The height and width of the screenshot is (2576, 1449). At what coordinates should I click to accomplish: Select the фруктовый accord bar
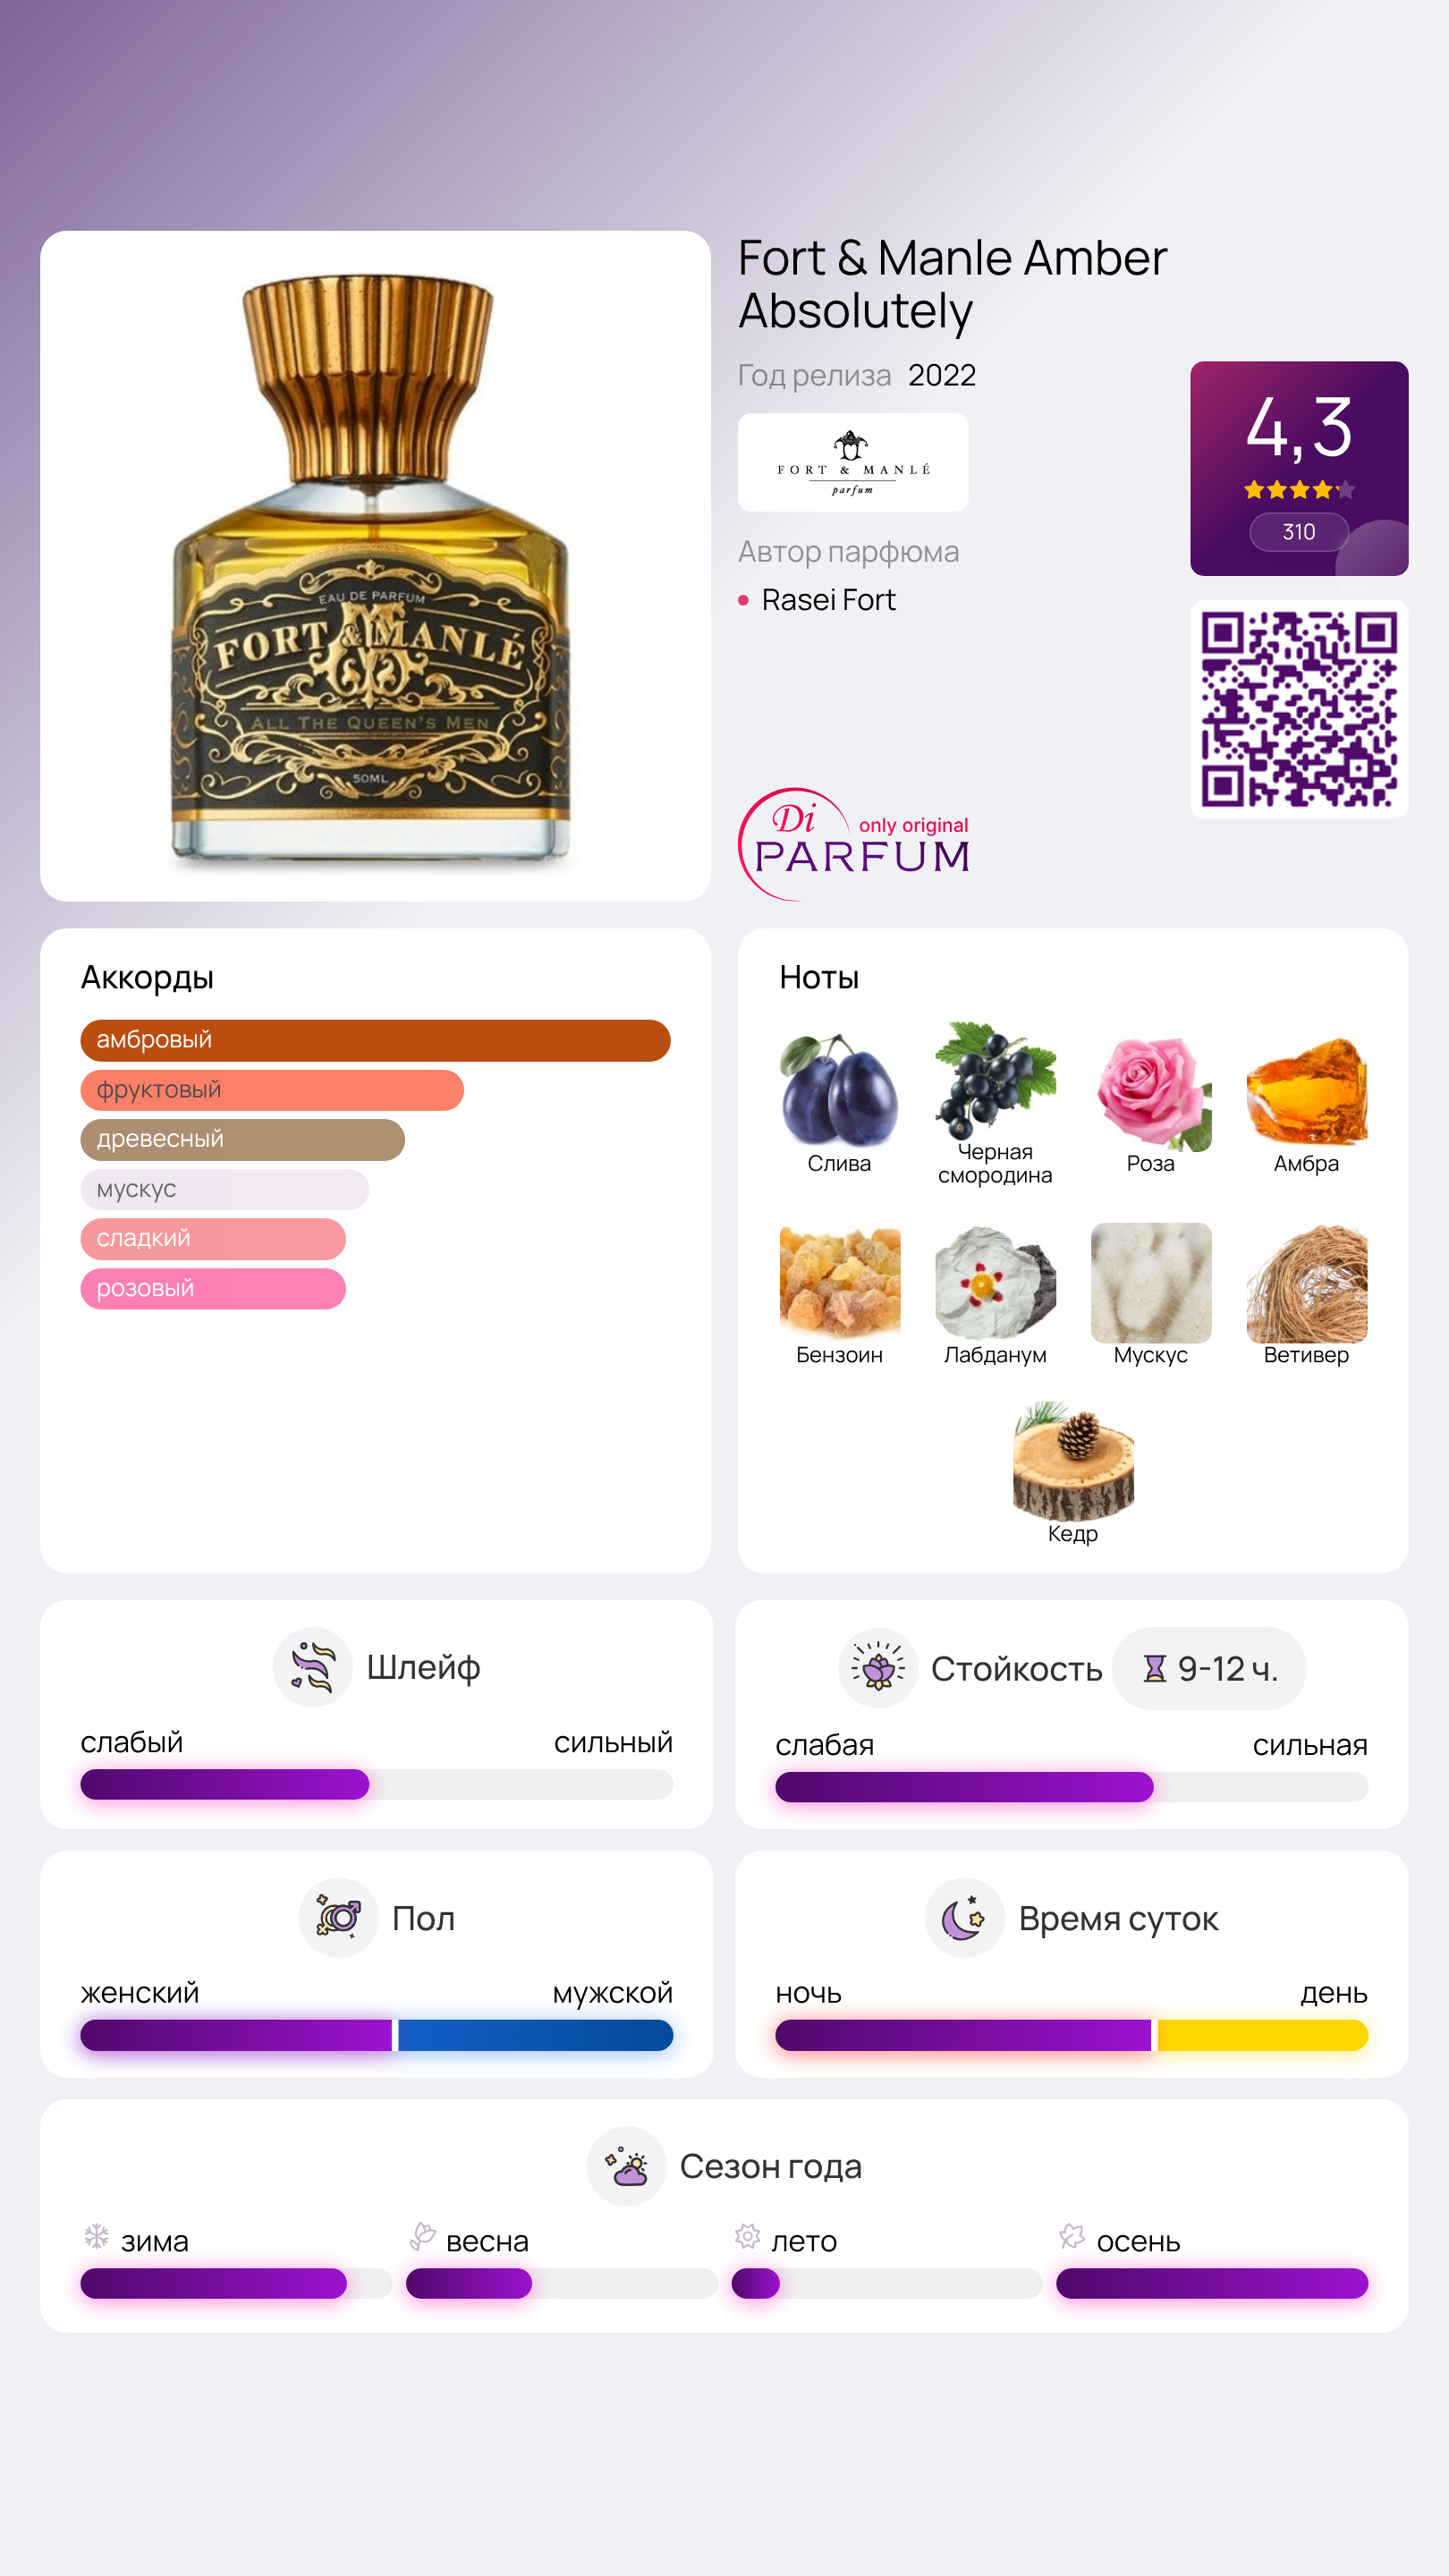(272, 1090)
